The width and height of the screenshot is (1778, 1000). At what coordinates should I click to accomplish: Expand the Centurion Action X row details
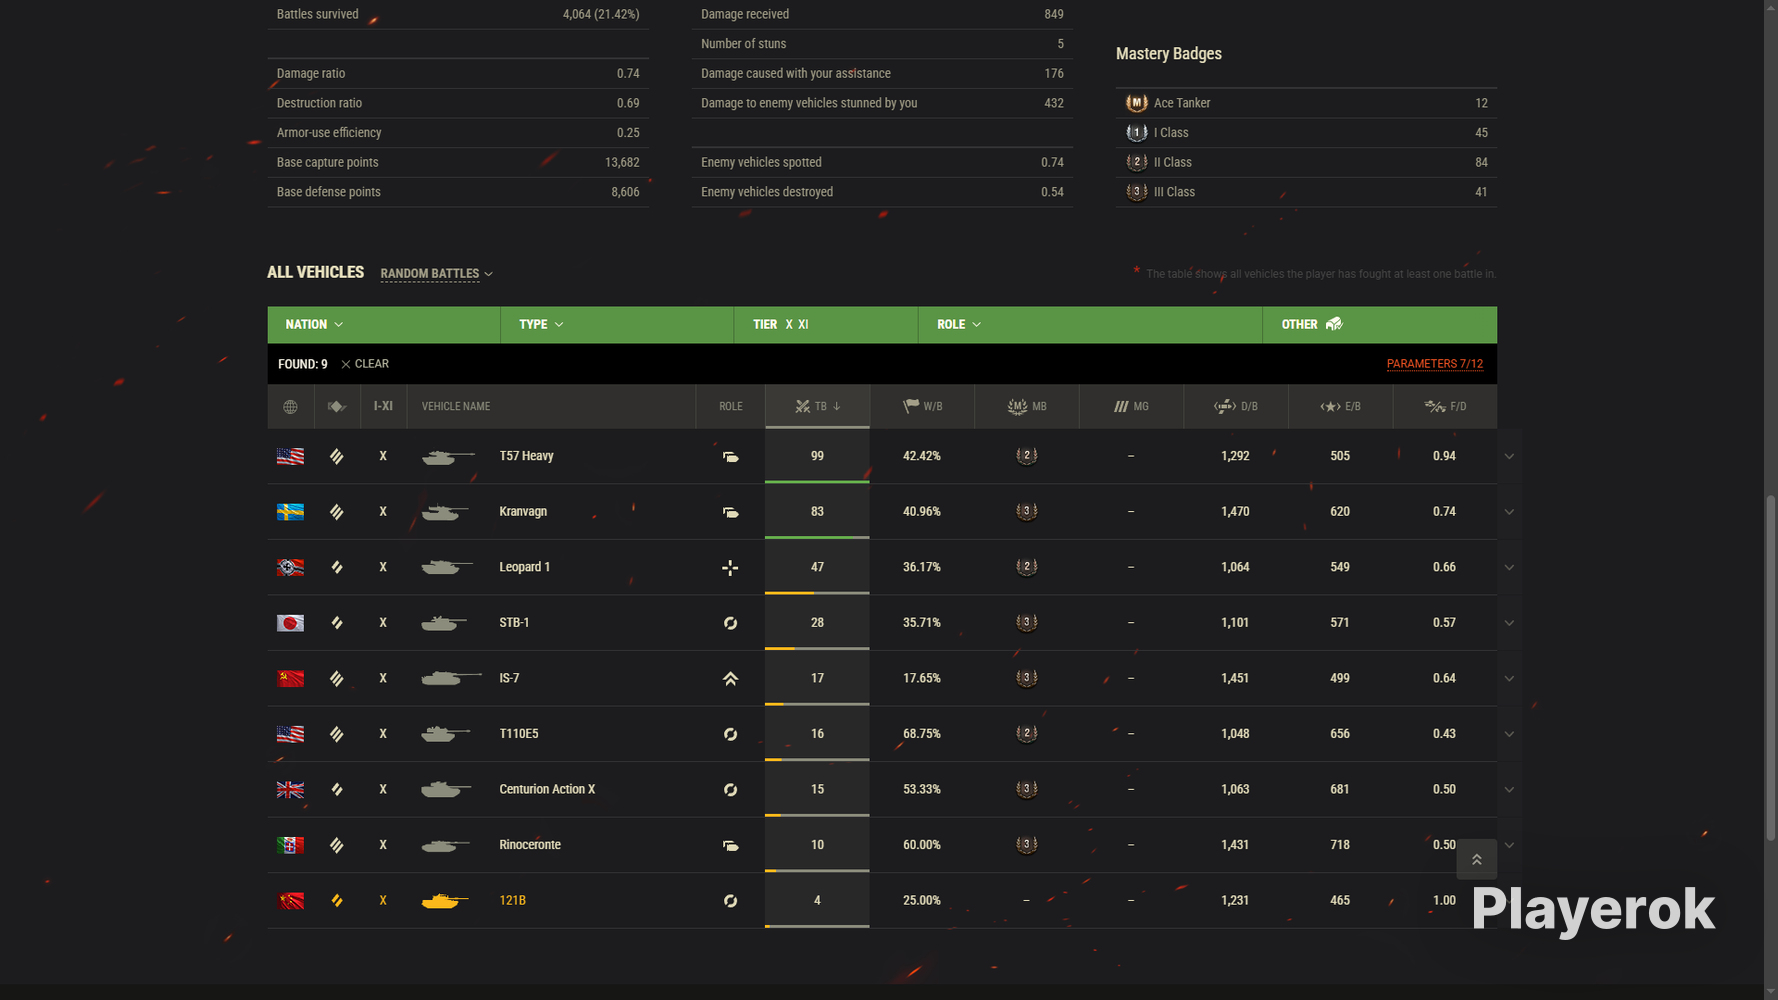[x=1509, y=790]
